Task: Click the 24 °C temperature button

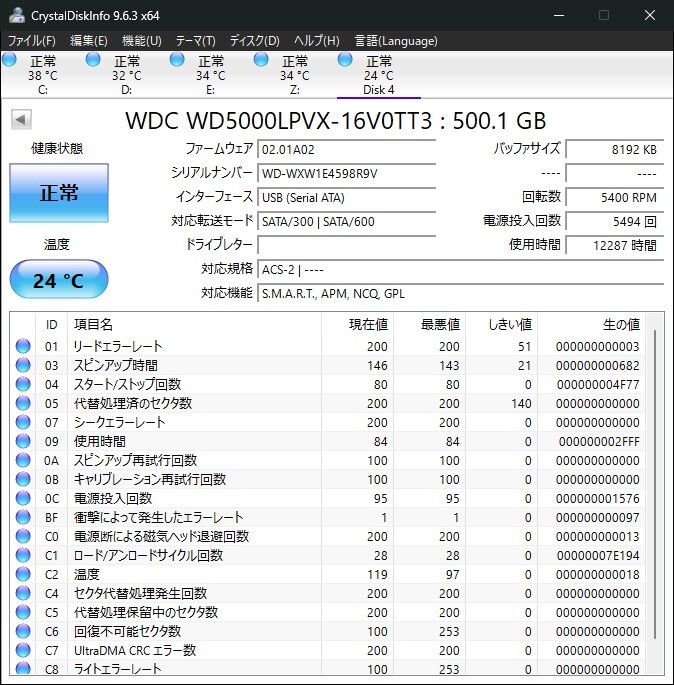Action: click(x=59, y=279)
